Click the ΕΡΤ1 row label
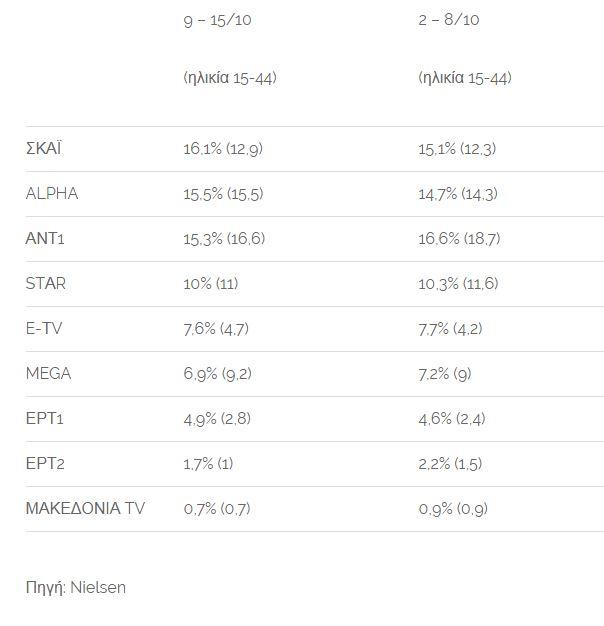 pyautogui.click(x=45, y=419)
